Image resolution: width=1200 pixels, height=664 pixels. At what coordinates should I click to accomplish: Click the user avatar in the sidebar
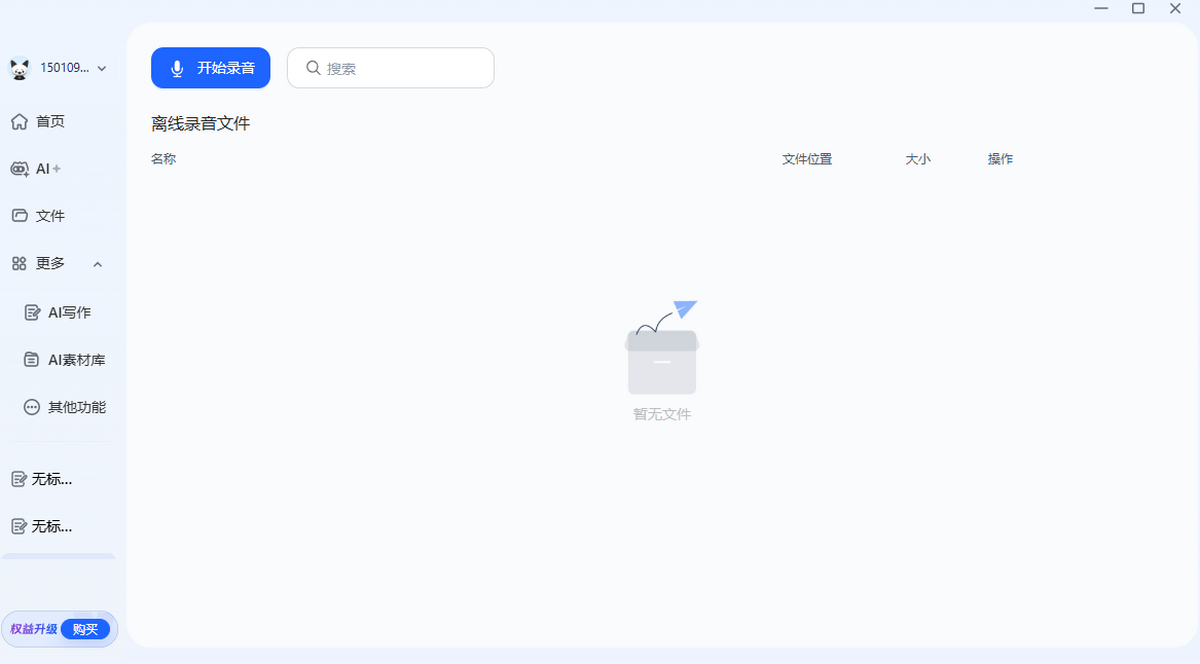19,68
